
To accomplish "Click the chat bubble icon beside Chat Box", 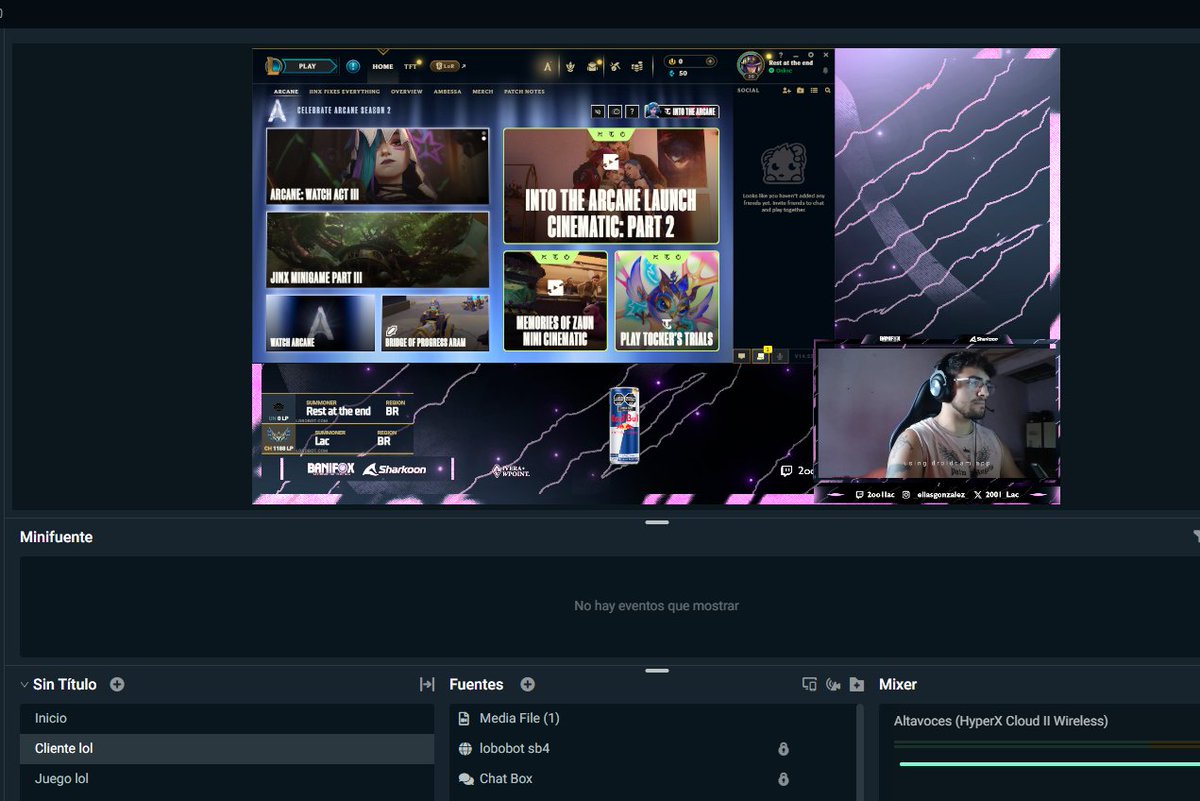I will pos(466,779).
